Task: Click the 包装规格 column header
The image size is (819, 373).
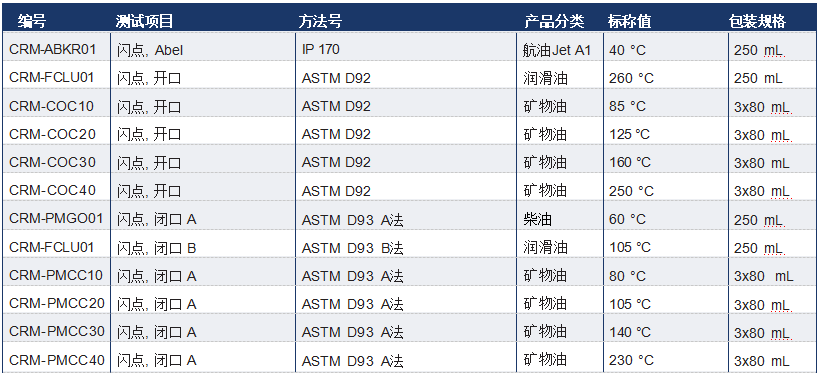Action: point(757,21)
